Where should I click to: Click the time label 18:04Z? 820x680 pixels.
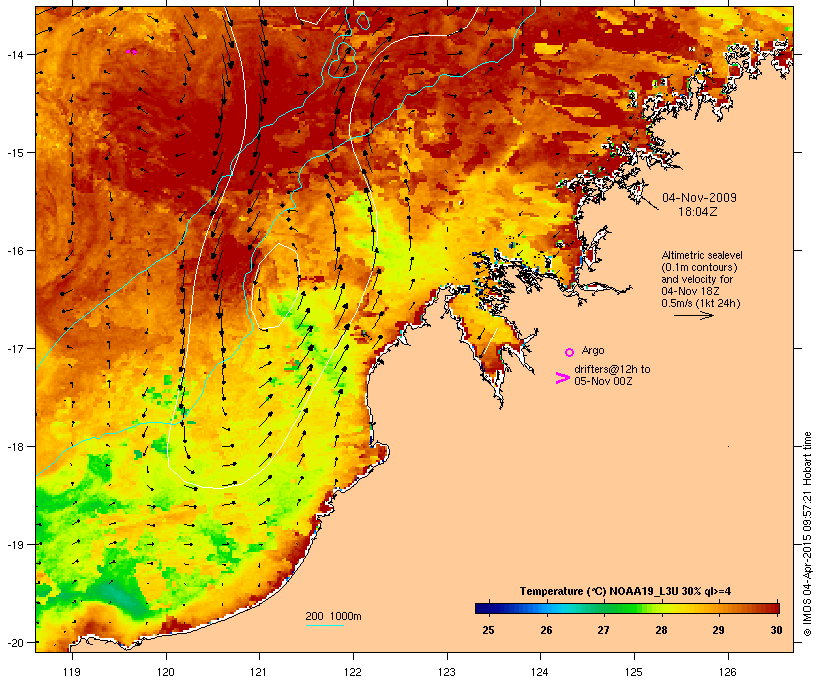698,212
